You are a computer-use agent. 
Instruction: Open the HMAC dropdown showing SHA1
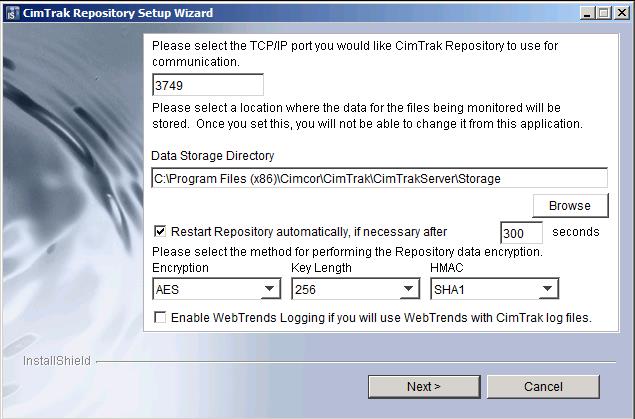tap(547, 290)
